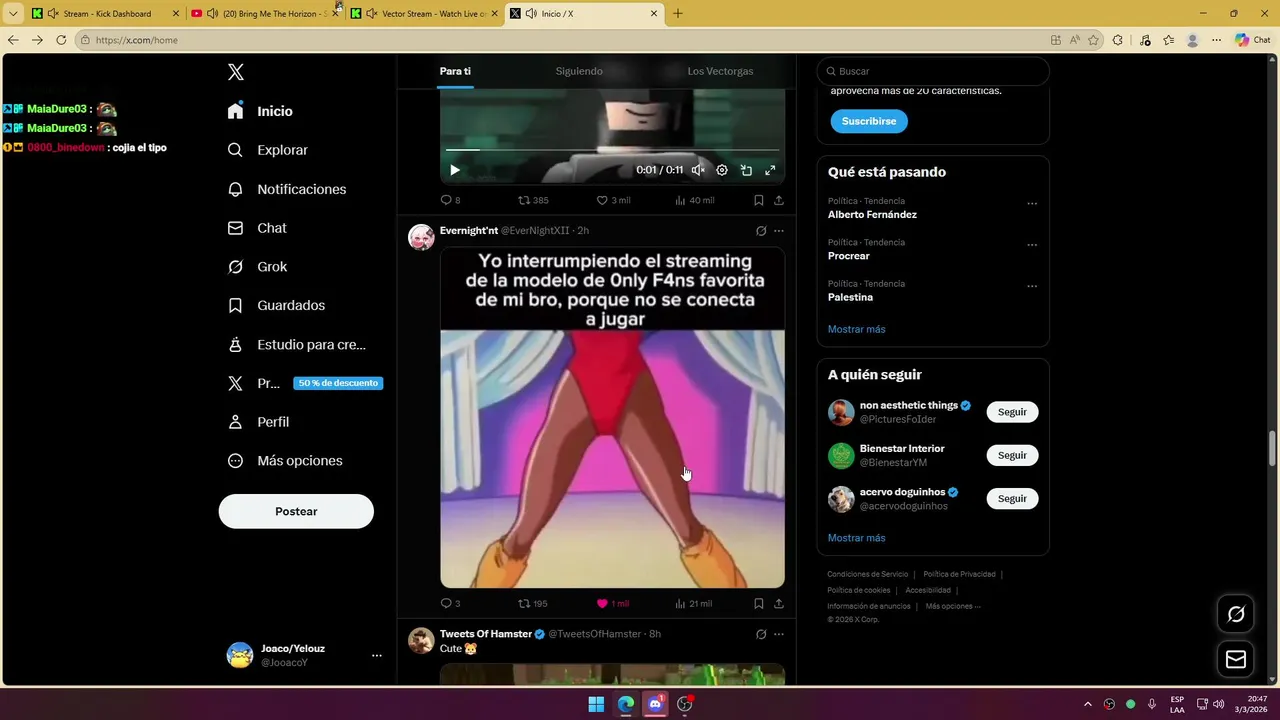
Task: Play the video in top post
Action: [x=455, y=170]
